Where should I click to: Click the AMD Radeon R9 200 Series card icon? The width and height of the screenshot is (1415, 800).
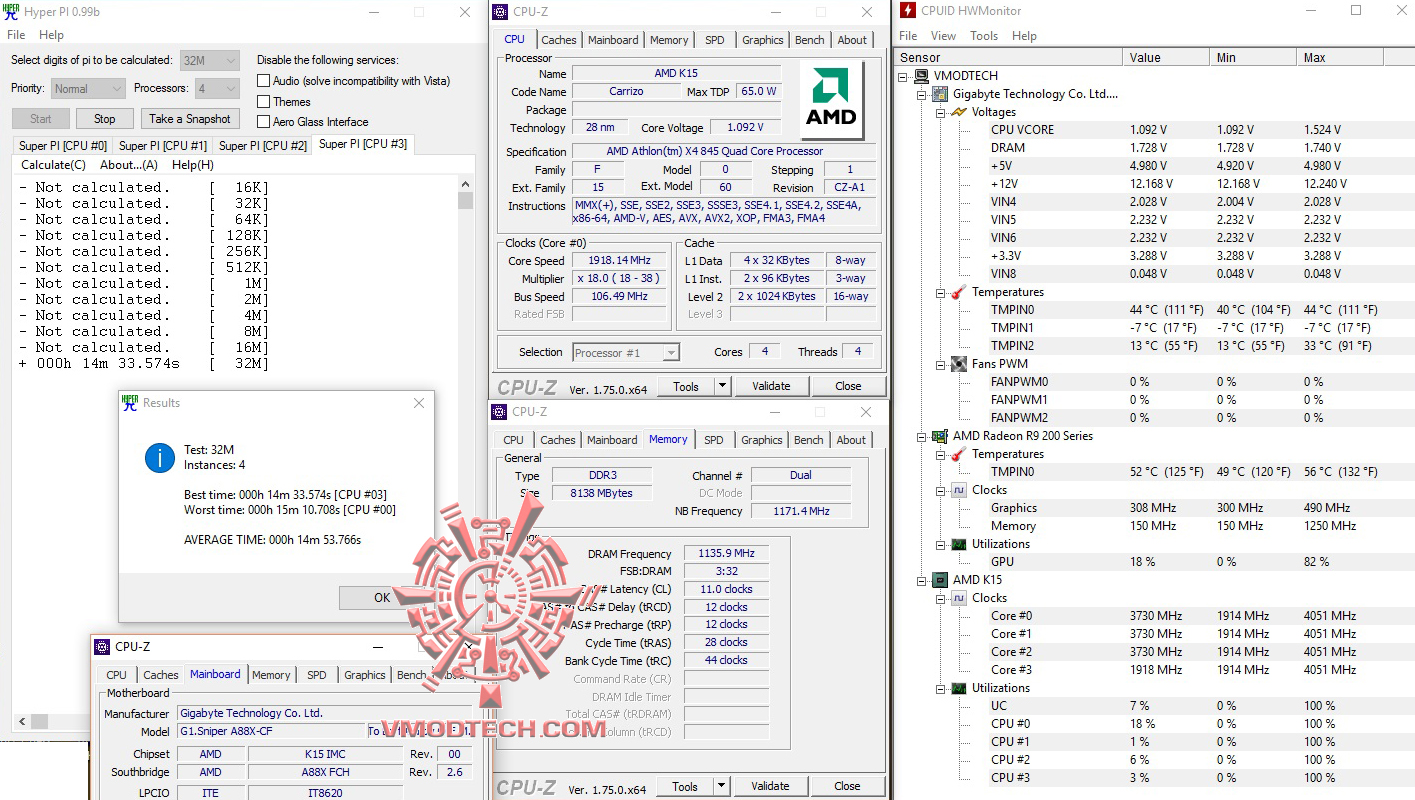(x=941, y=436)
